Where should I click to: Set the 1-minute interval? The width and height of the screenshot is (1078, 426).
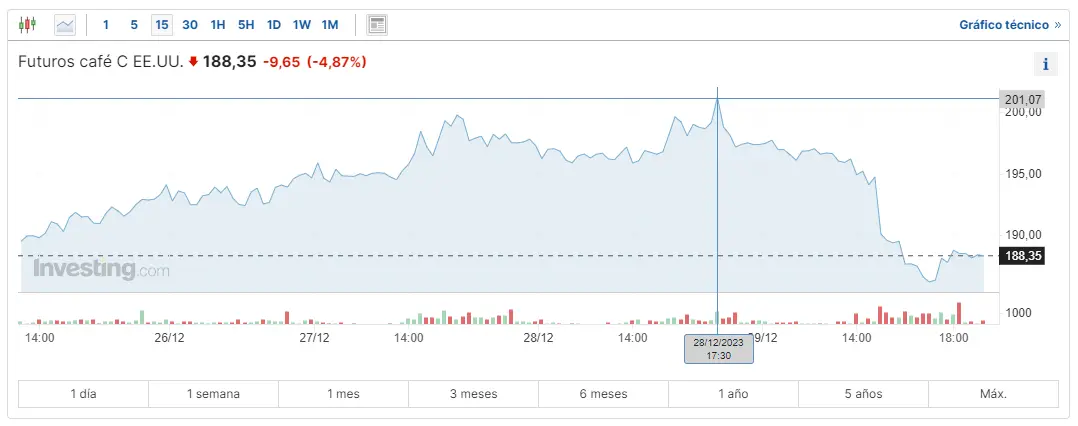pyautogui.click(x=106, y=24)
